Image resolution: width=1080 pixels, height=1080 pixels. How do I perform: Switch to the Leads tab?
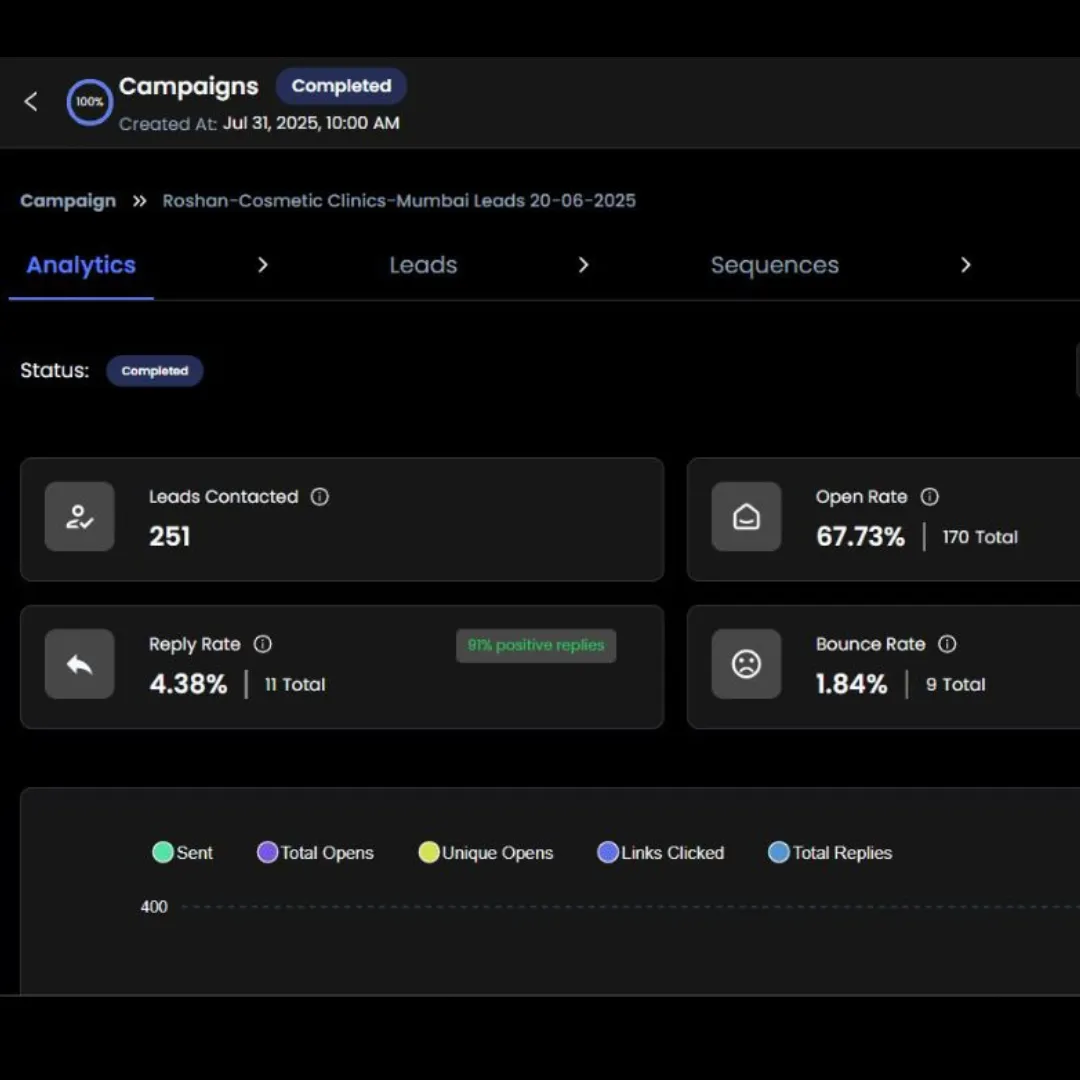tap(423, 265)
